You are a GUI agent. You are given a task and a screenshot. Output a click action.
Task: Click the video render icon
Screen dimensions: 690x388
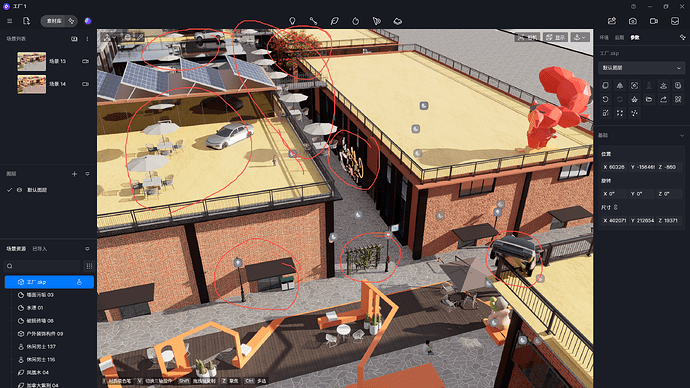[653, 21]
